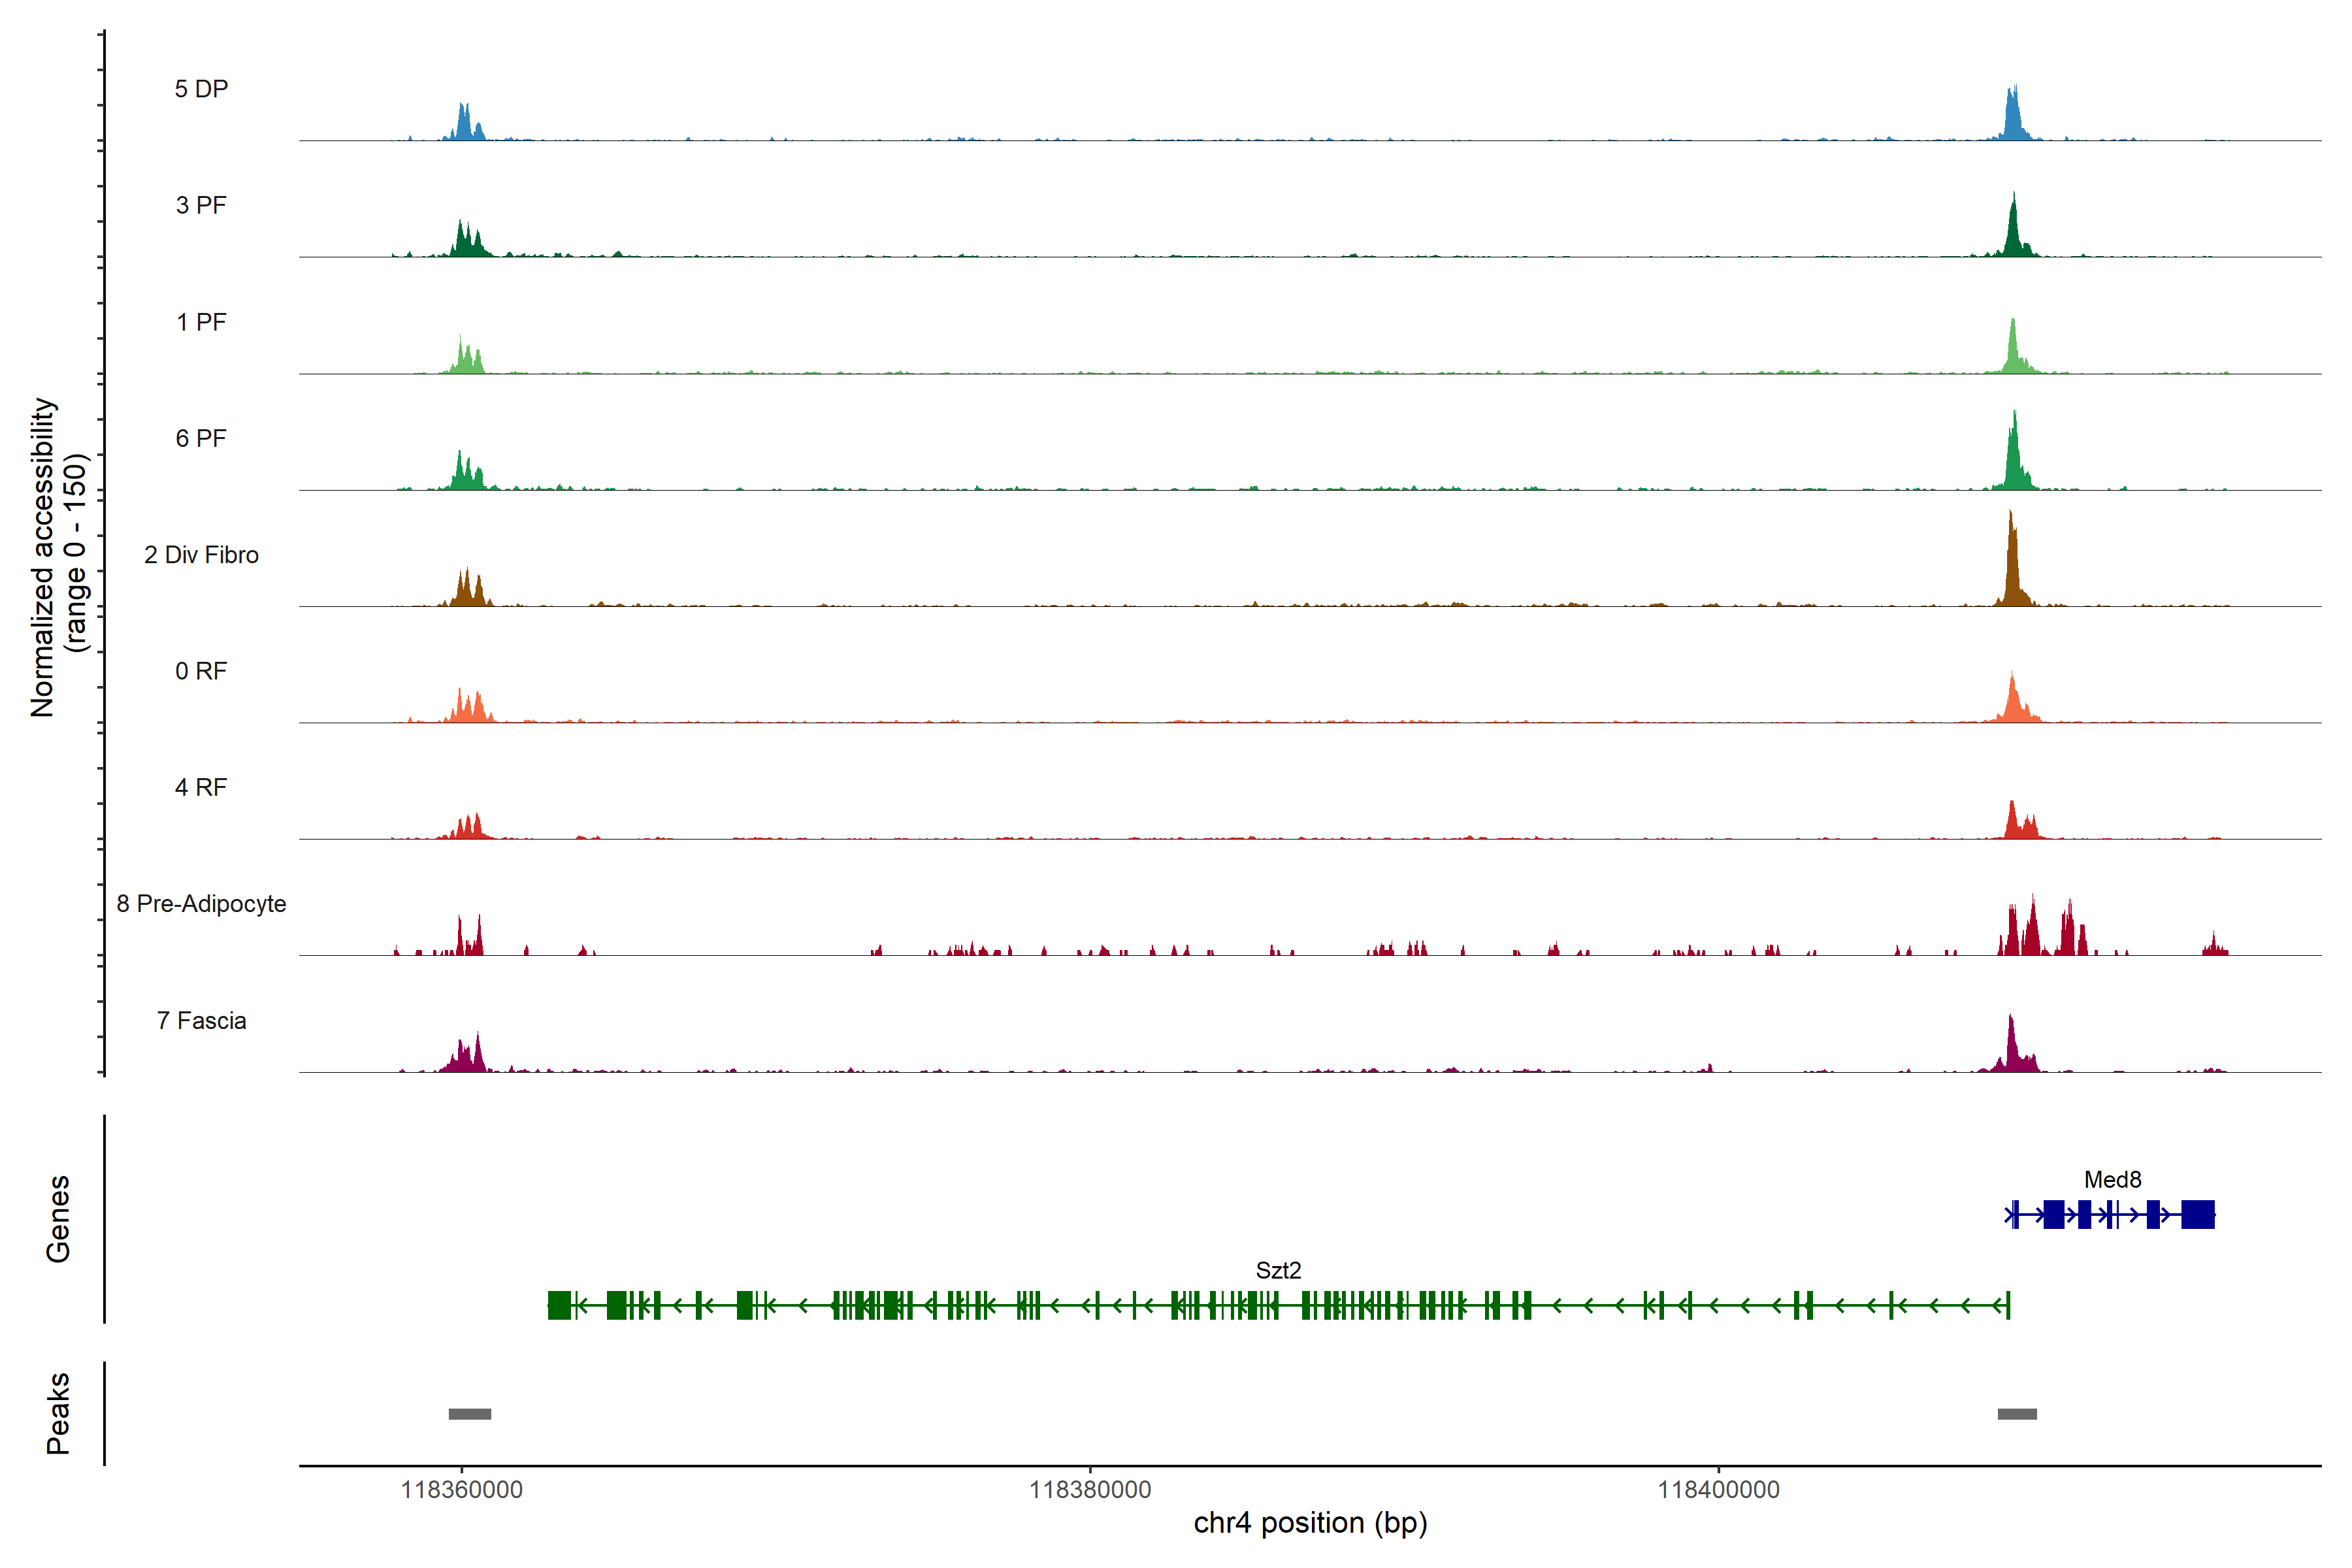Click the 0 RF track label

coord(201,671)
